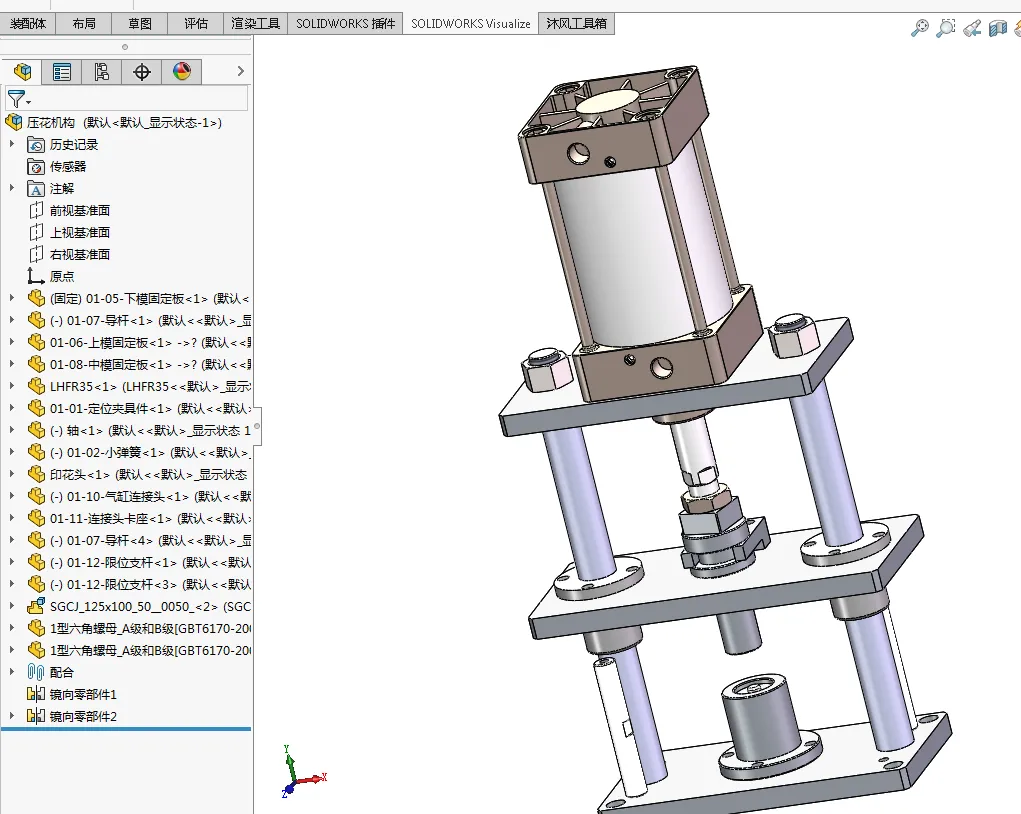Click the rollback bar under the tree
This screenshot has width=1021, height=814.
click(126, 729)
